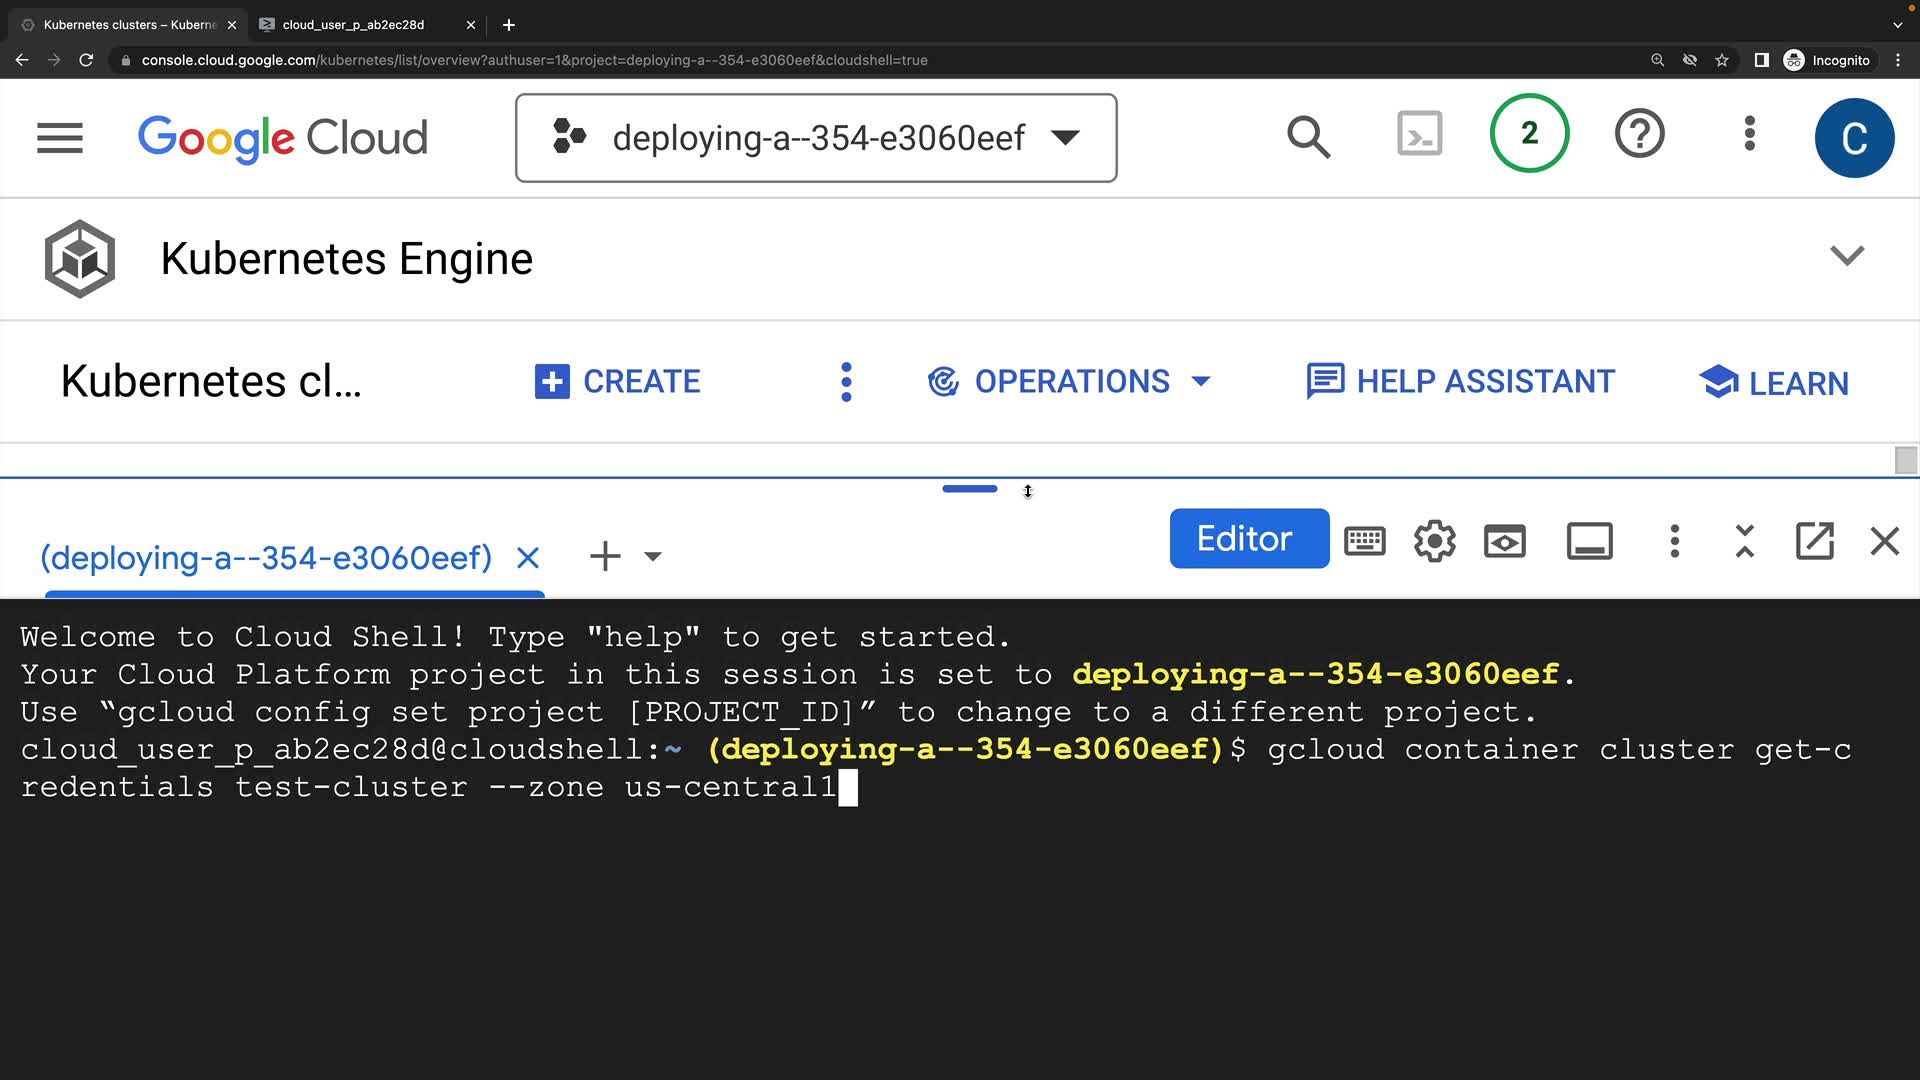The height and width of the screenshot is (1080, 1920).
Task: Switch to cloud_user_p_ab2ec28d browser tab
Action: [354, 25]
